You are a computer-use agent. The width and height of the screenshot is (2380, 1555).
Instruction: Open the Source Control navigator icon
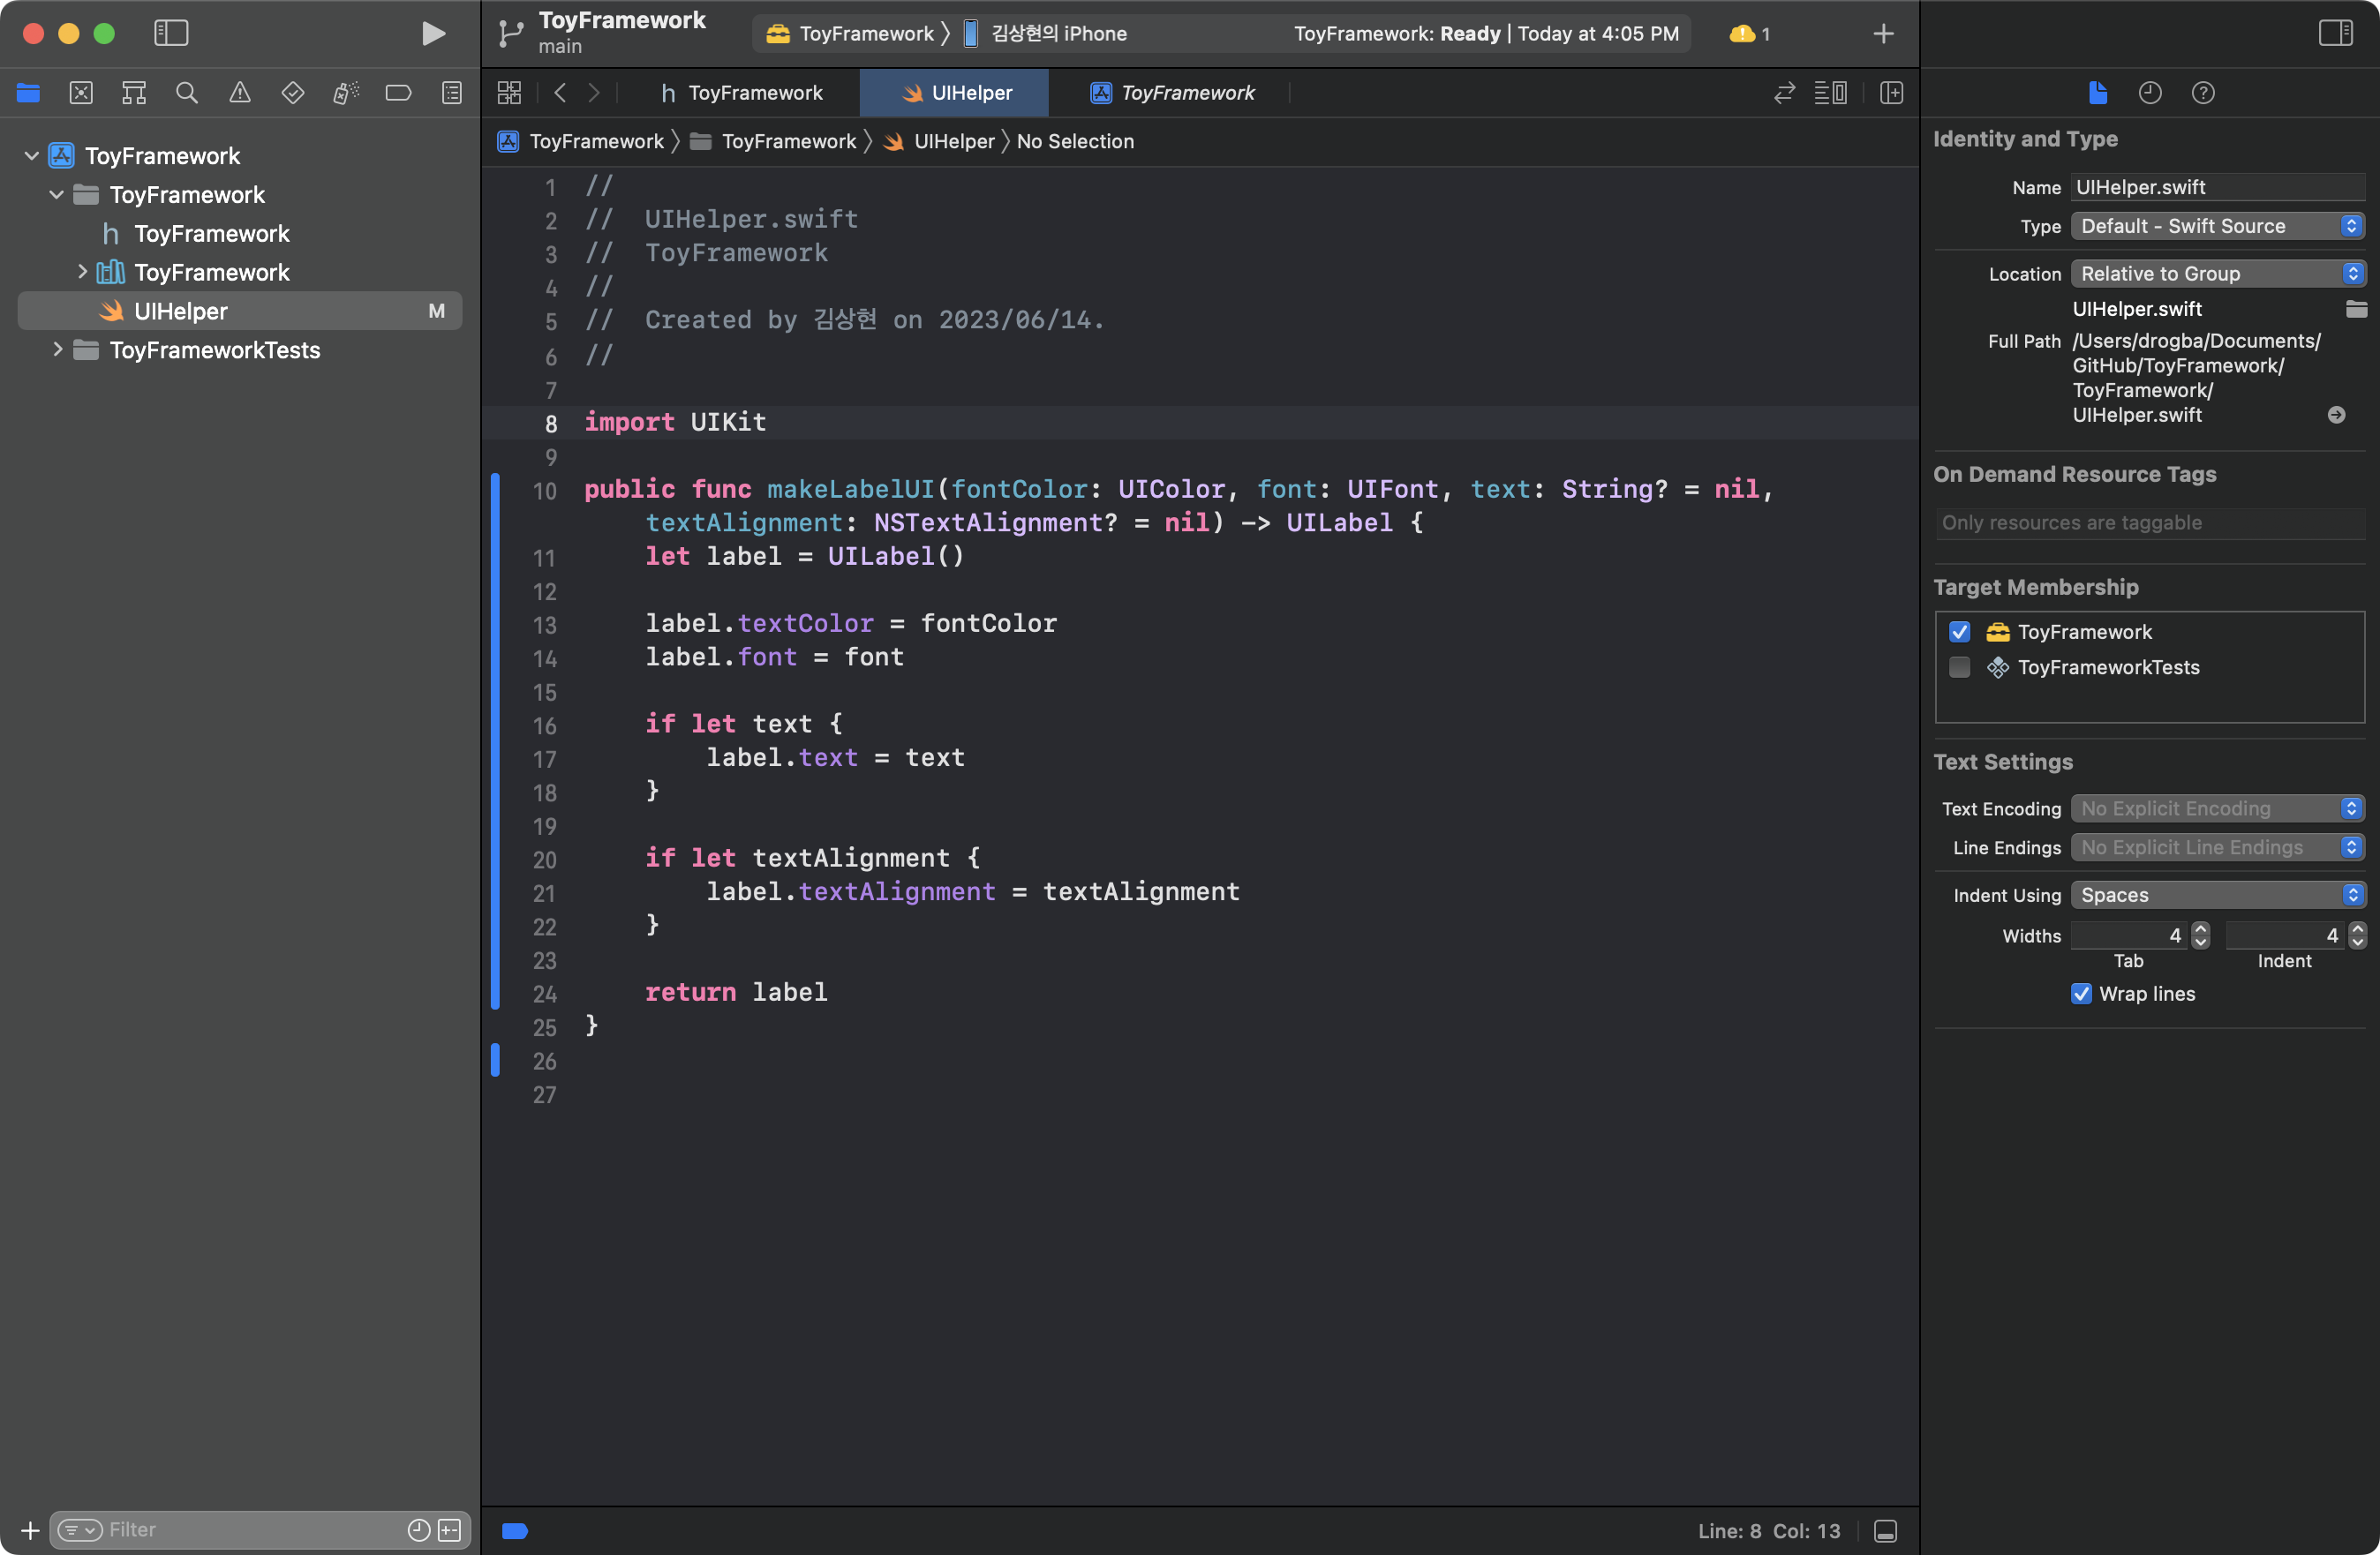[81, 93]
